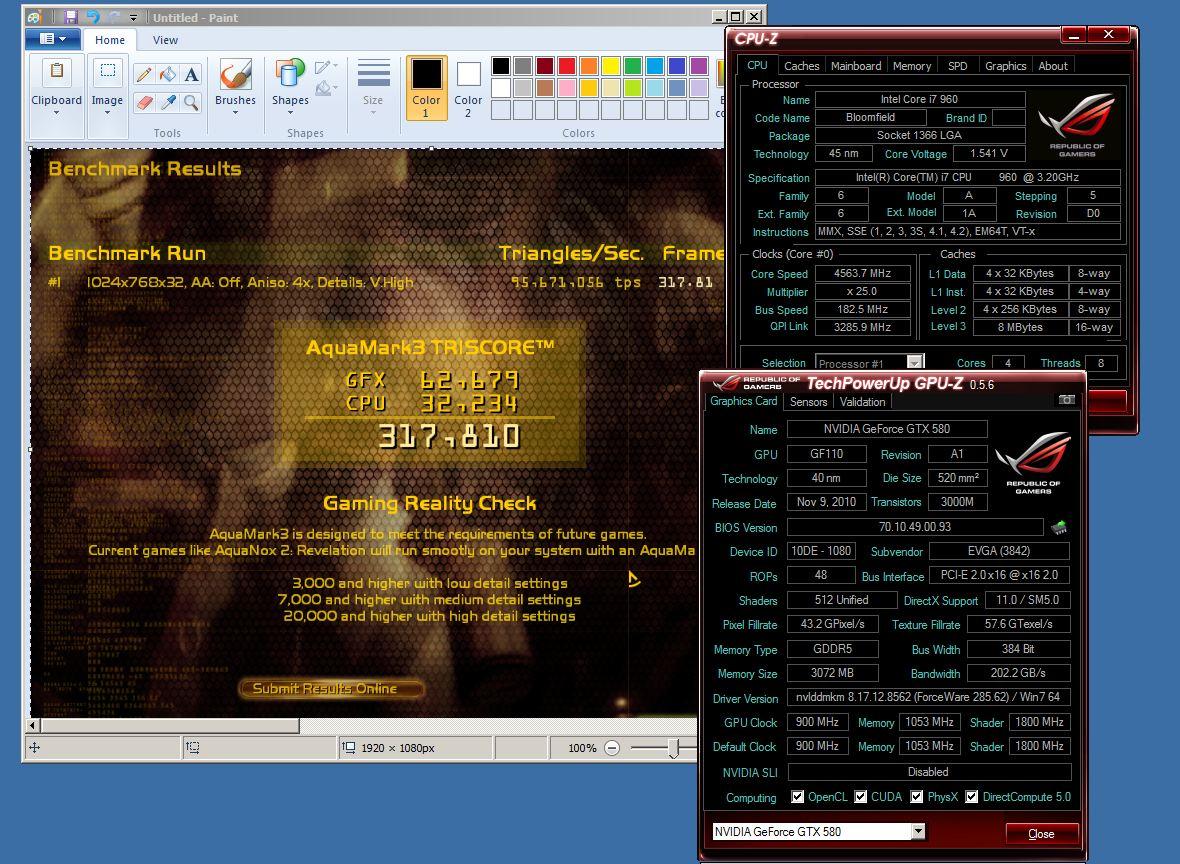Toggle the OpenCL checkbox

798,796
